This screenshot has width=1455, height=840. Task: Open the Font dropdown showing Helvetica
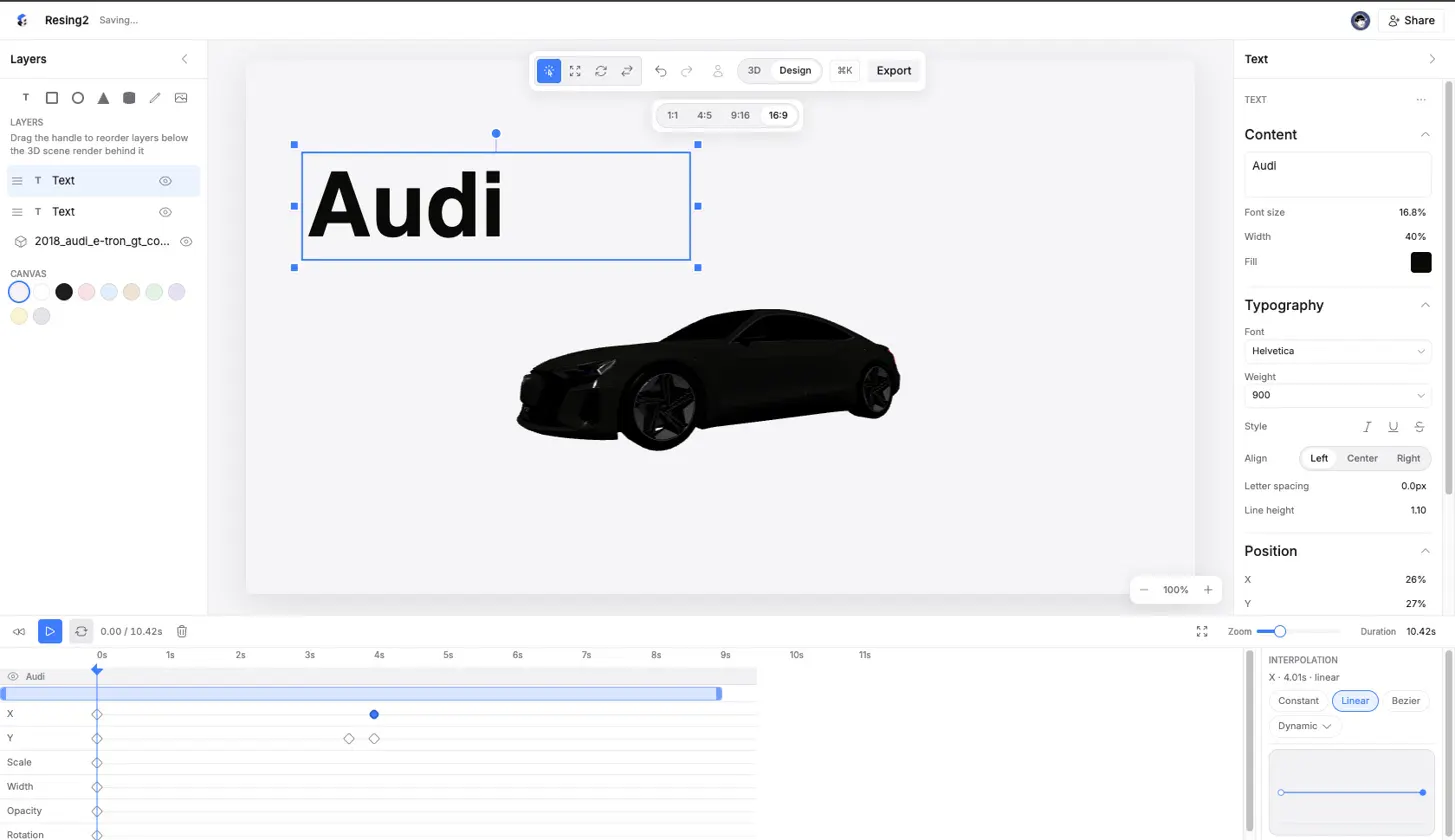click(1338, 352)
